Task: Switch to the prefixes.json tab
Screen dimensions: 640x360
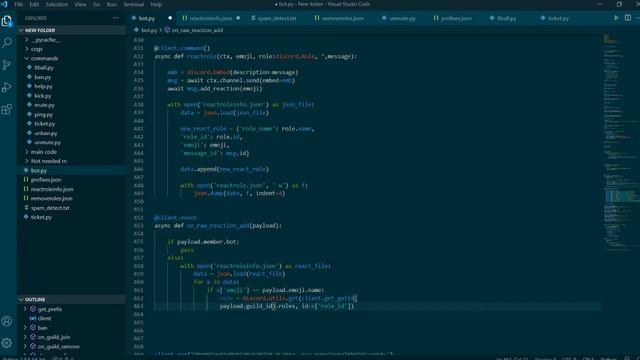Action: pos(456,18)
